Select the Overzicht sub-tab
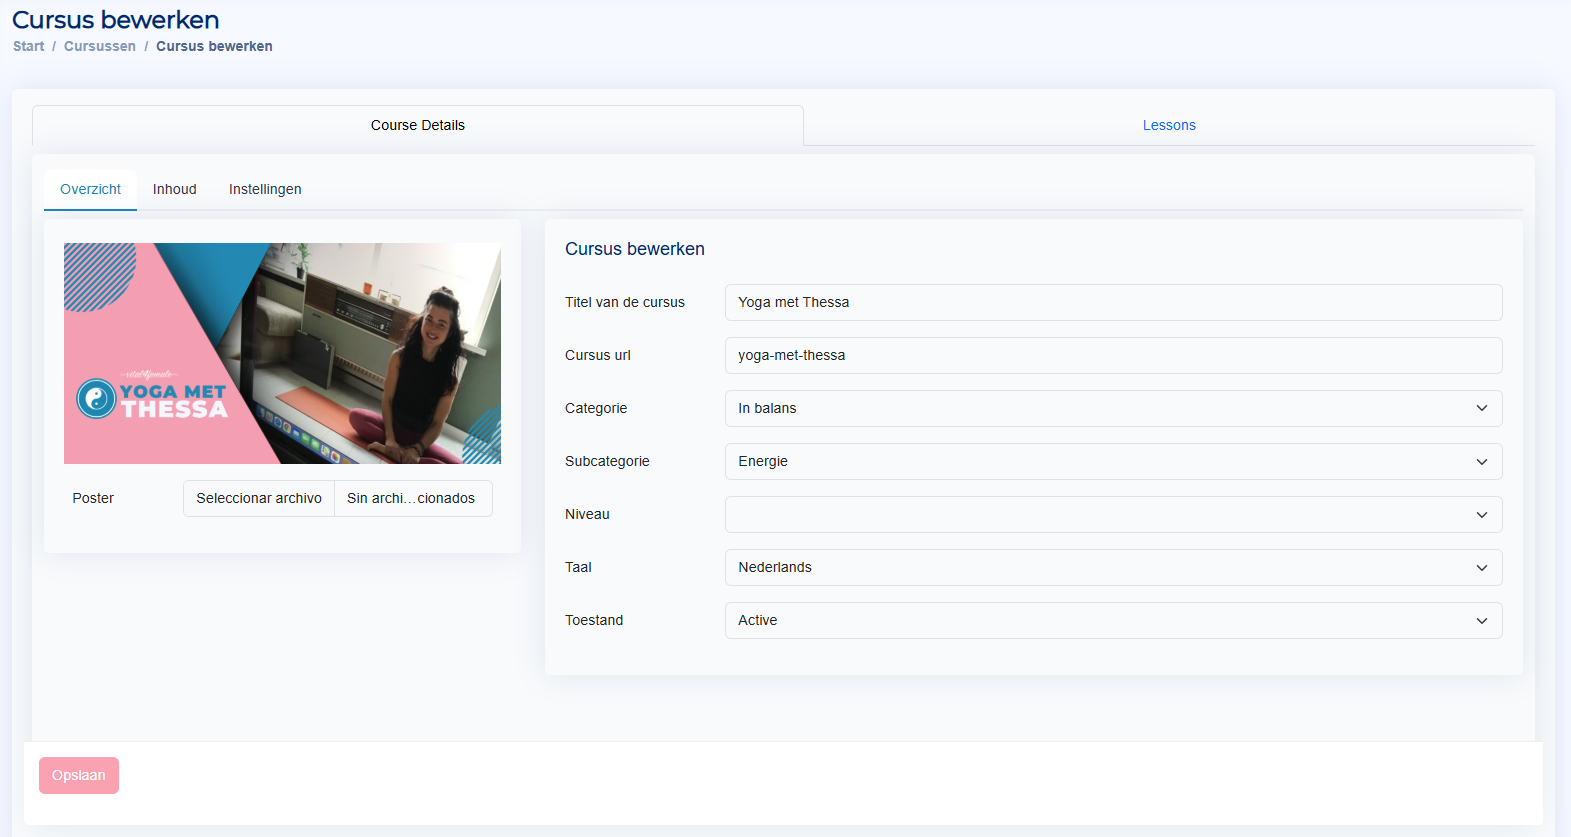The height and width of the screenshot is (837, 1571). tap(90, 189)
